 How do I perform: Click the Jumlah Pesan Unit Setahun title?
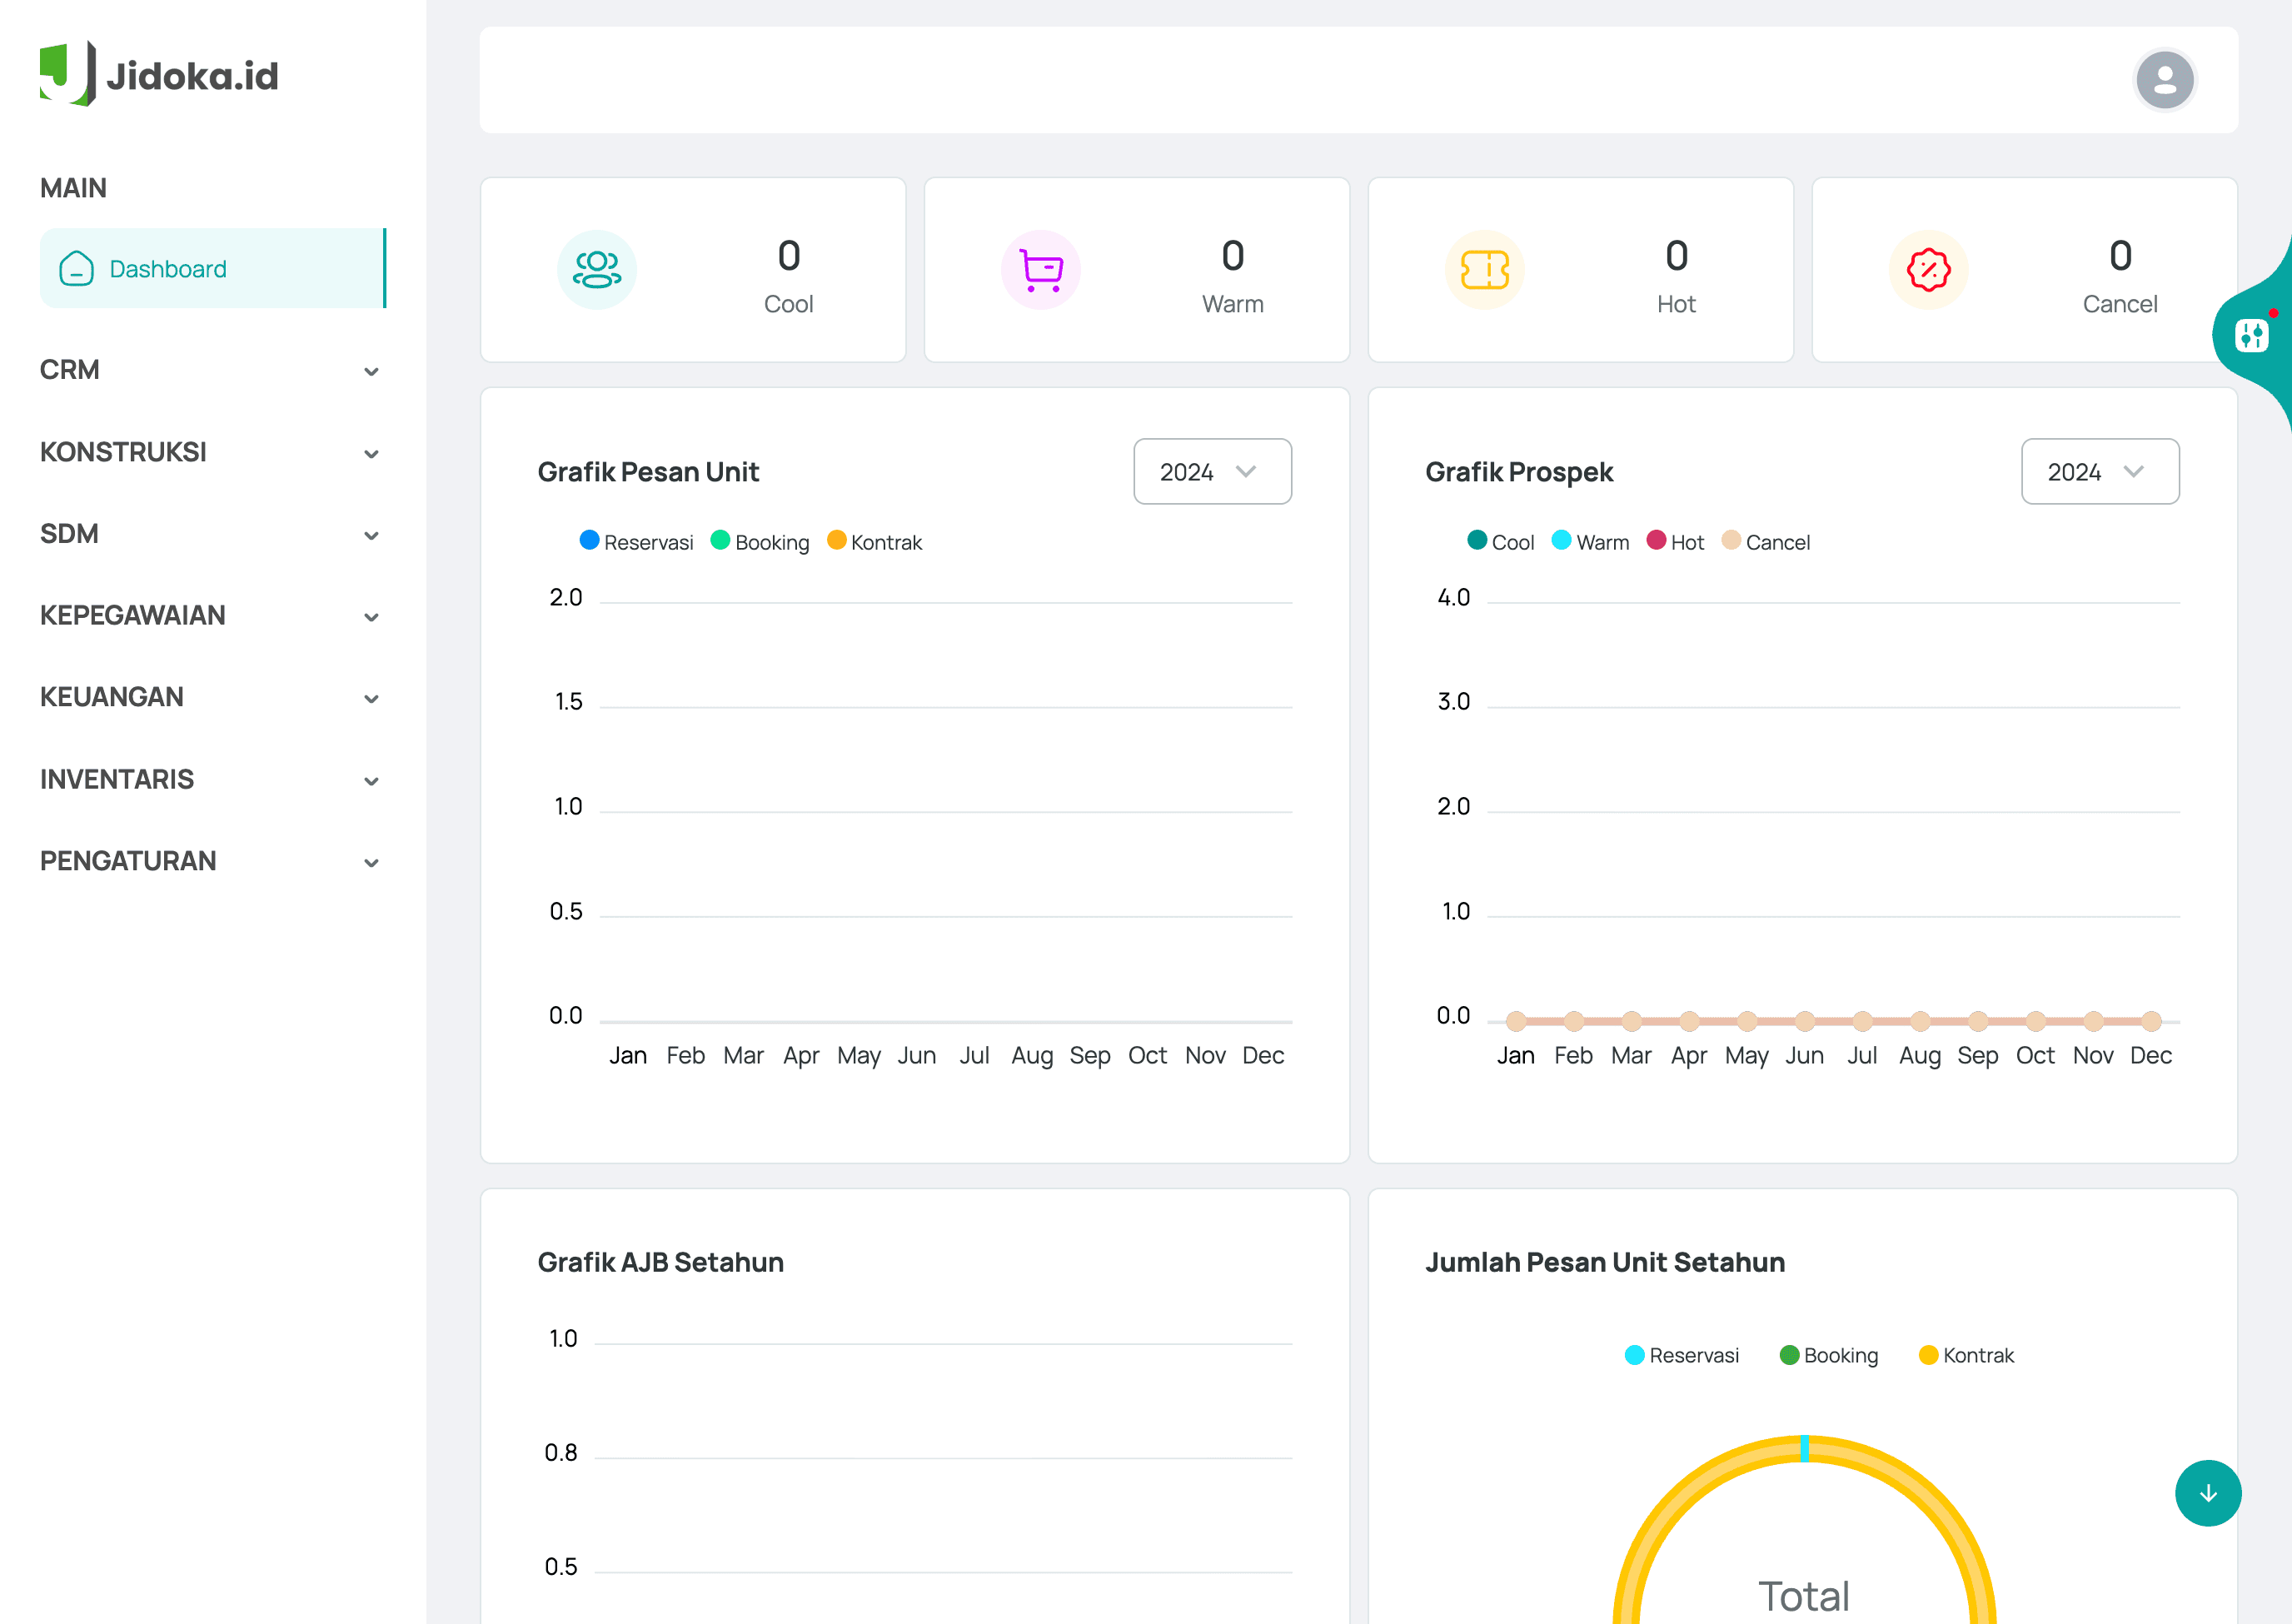(1605, 1262)
